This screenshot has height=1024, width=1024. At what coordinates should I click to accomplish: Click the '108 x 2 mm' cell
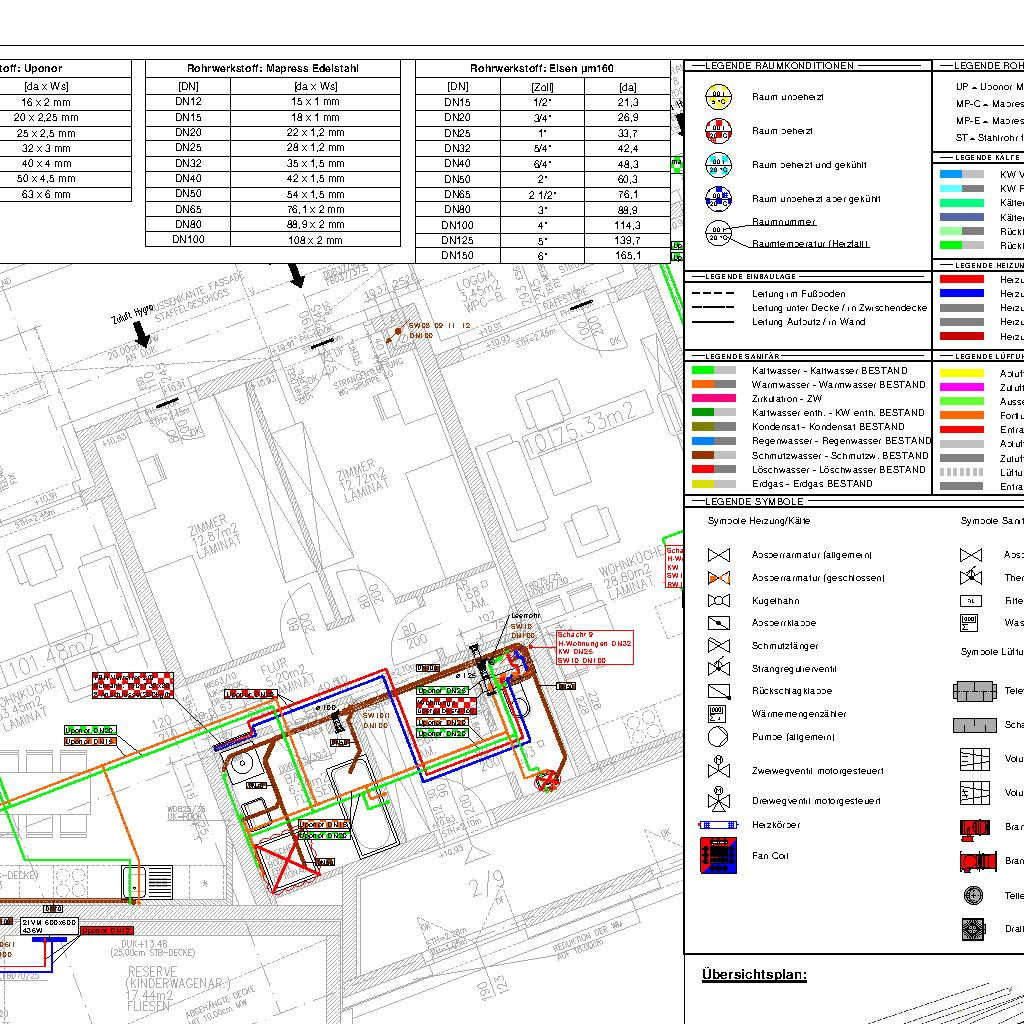click(315, 240)
